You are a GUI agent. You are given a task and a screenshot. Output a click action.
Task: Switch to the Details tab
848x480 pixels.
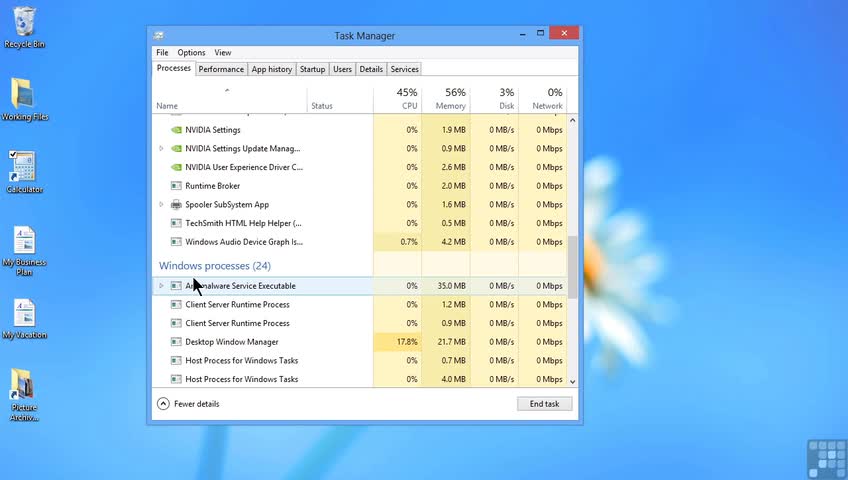click(371, 69)
